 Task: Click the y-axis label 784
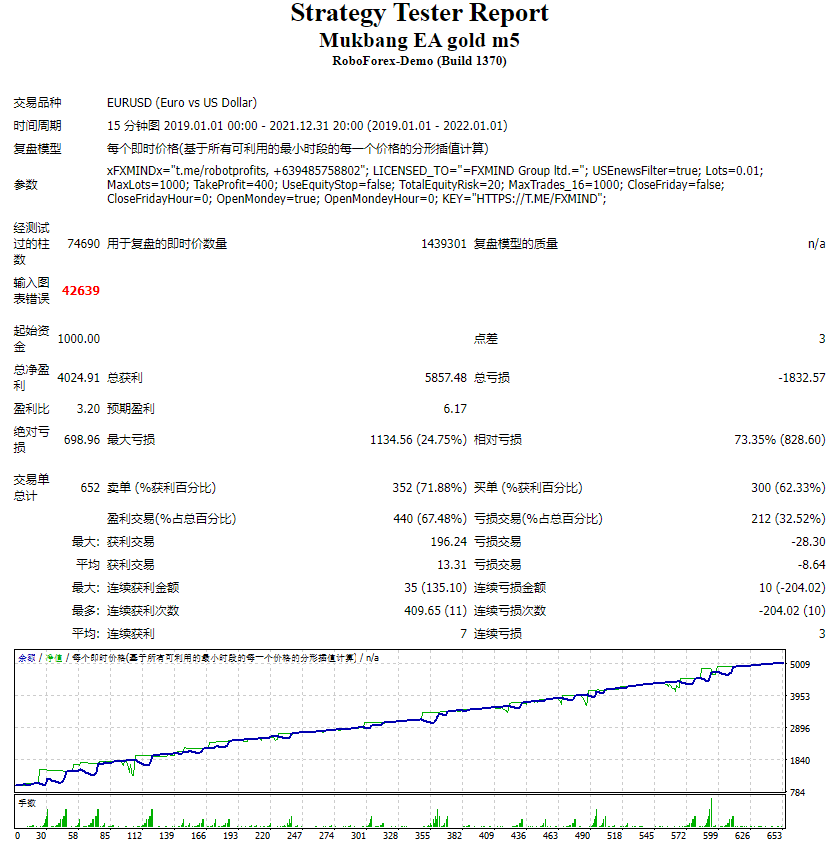798,793
